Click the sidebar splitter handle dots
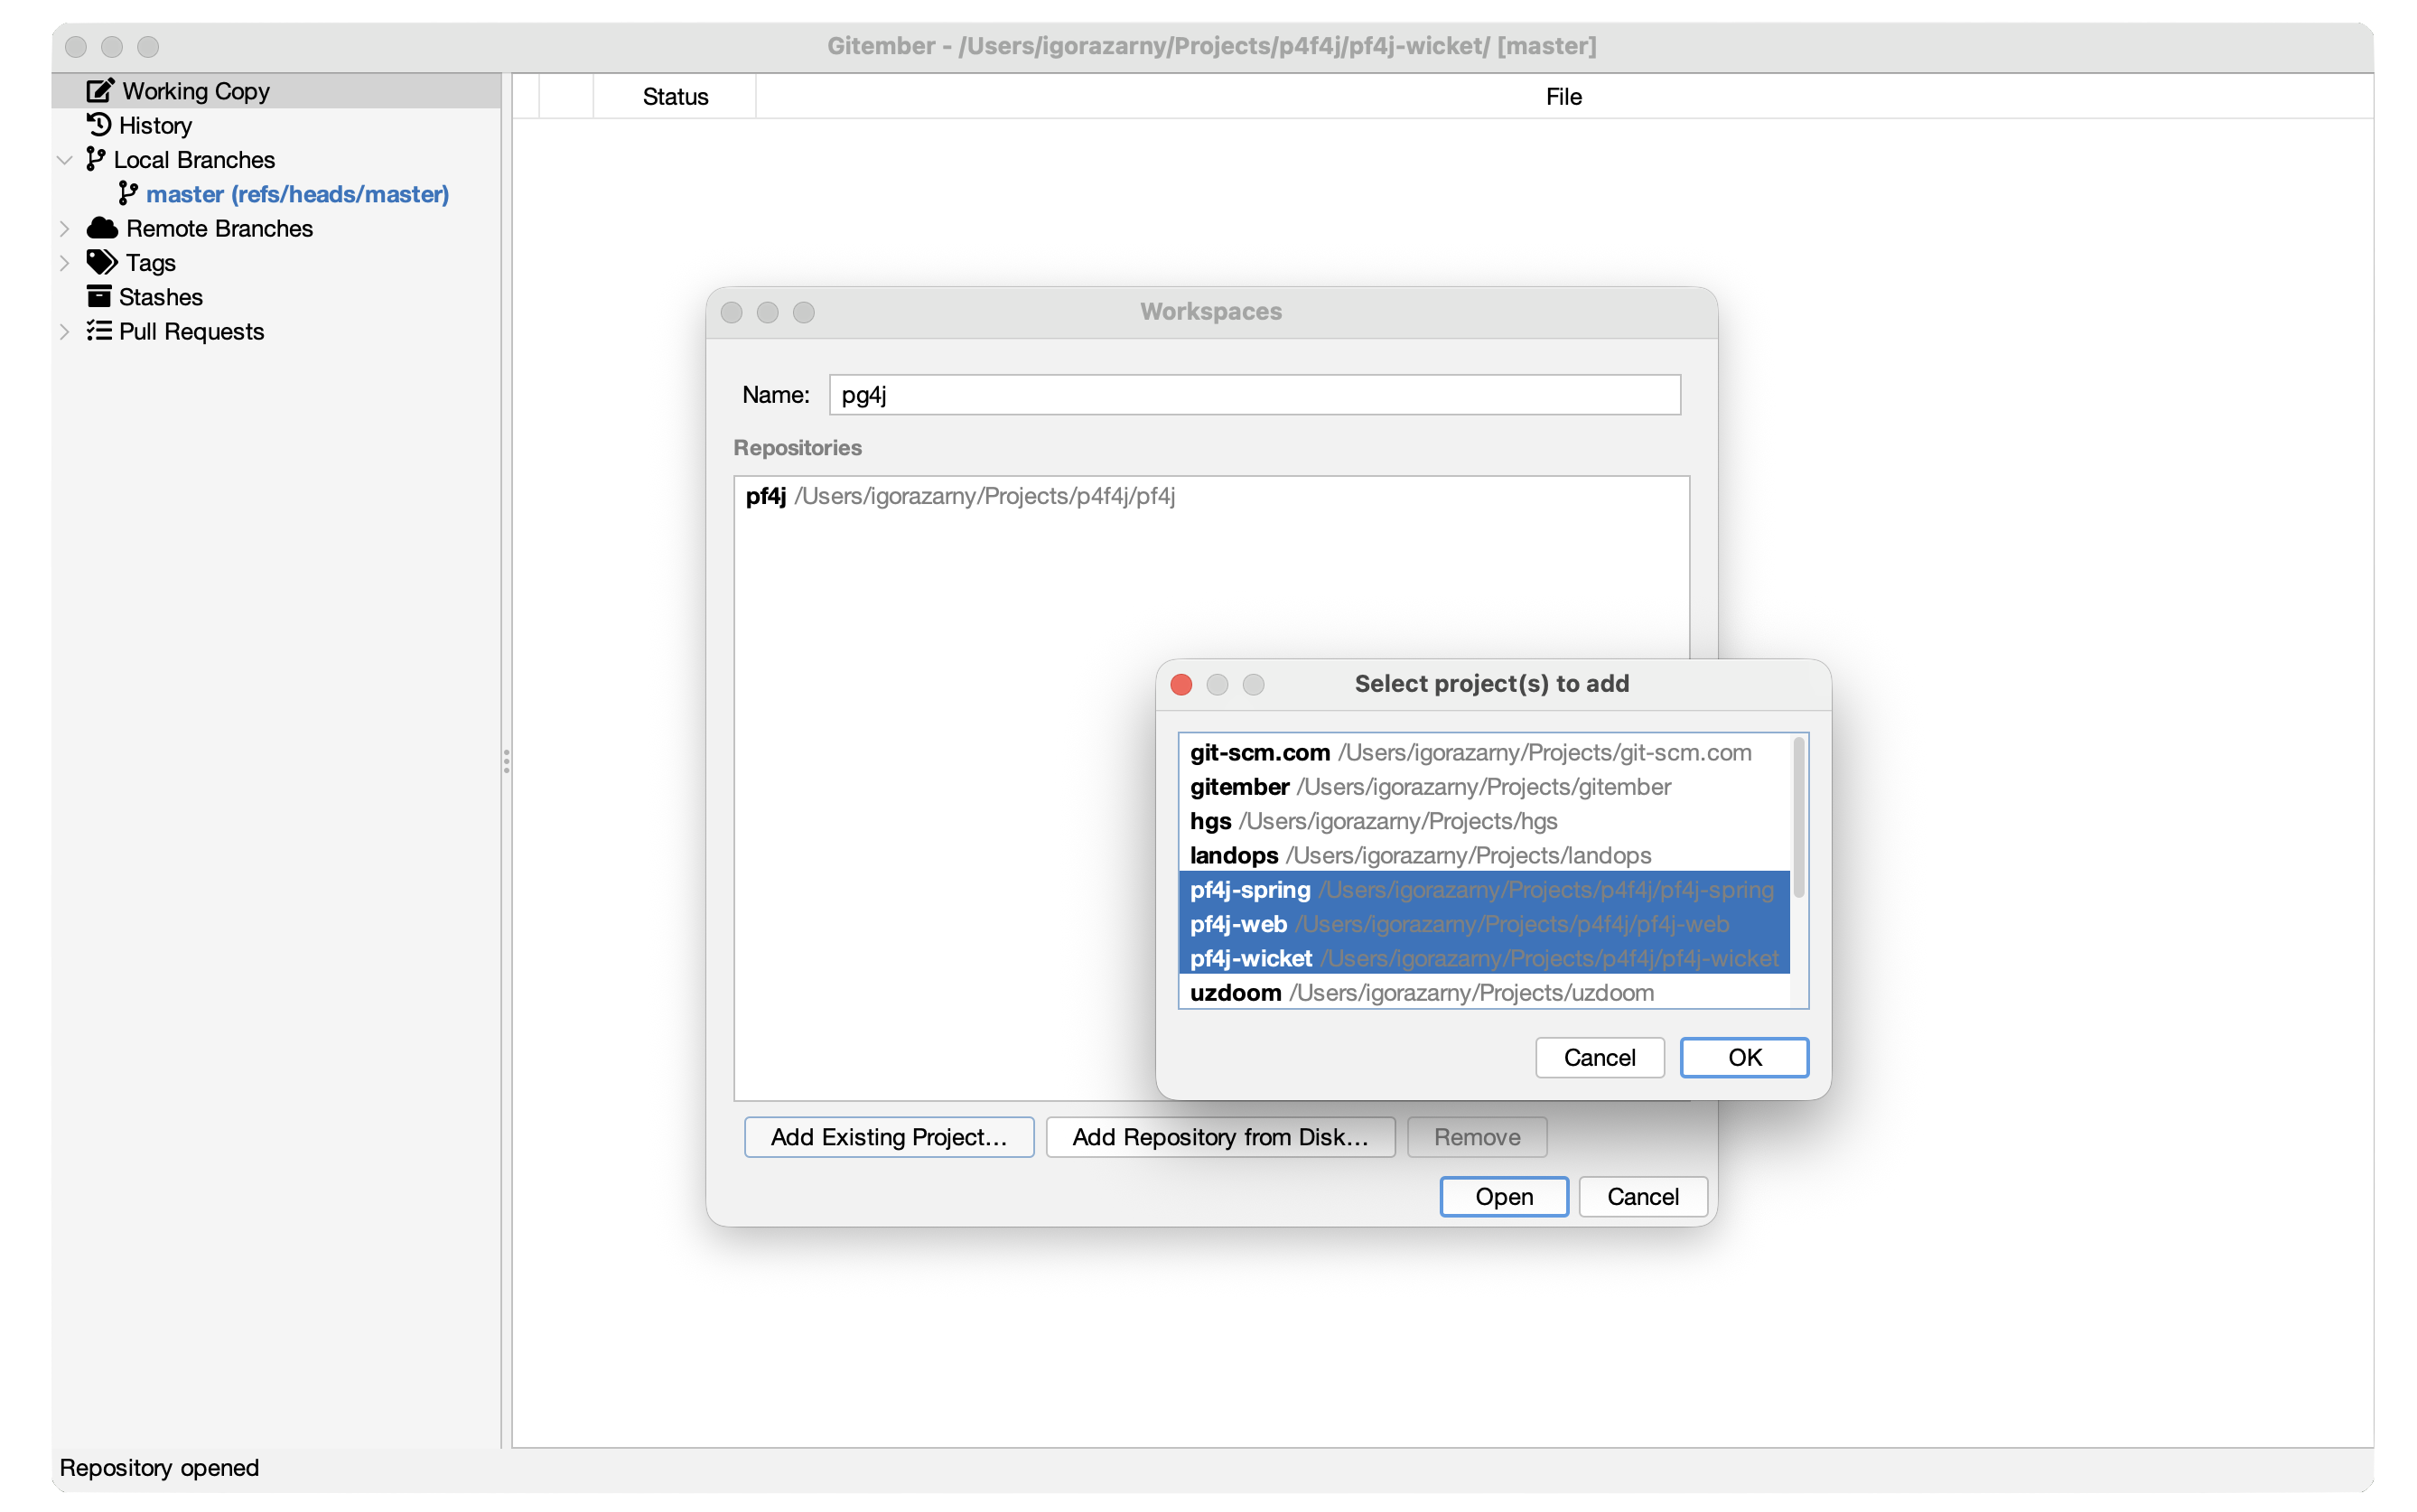Viewport: 2417px width, 1512px height. point(506,762)
